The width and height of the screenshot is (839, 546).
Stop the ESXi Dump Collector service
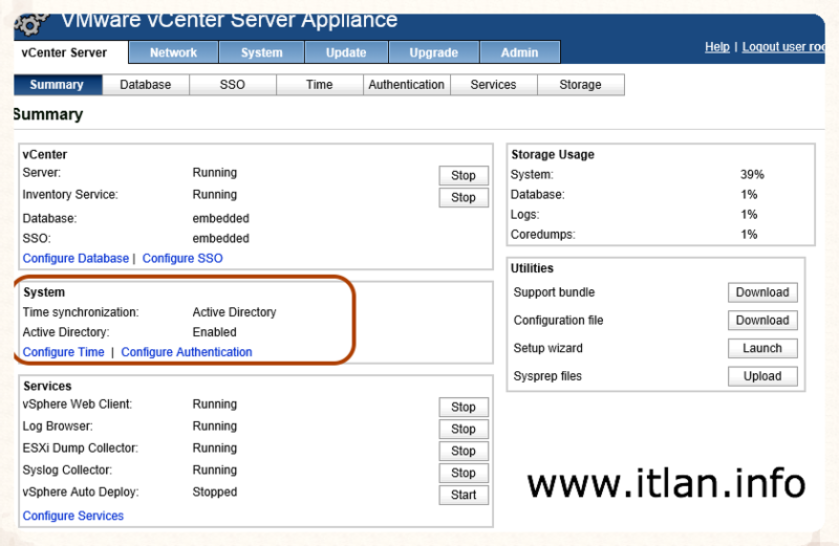[463, 451]
